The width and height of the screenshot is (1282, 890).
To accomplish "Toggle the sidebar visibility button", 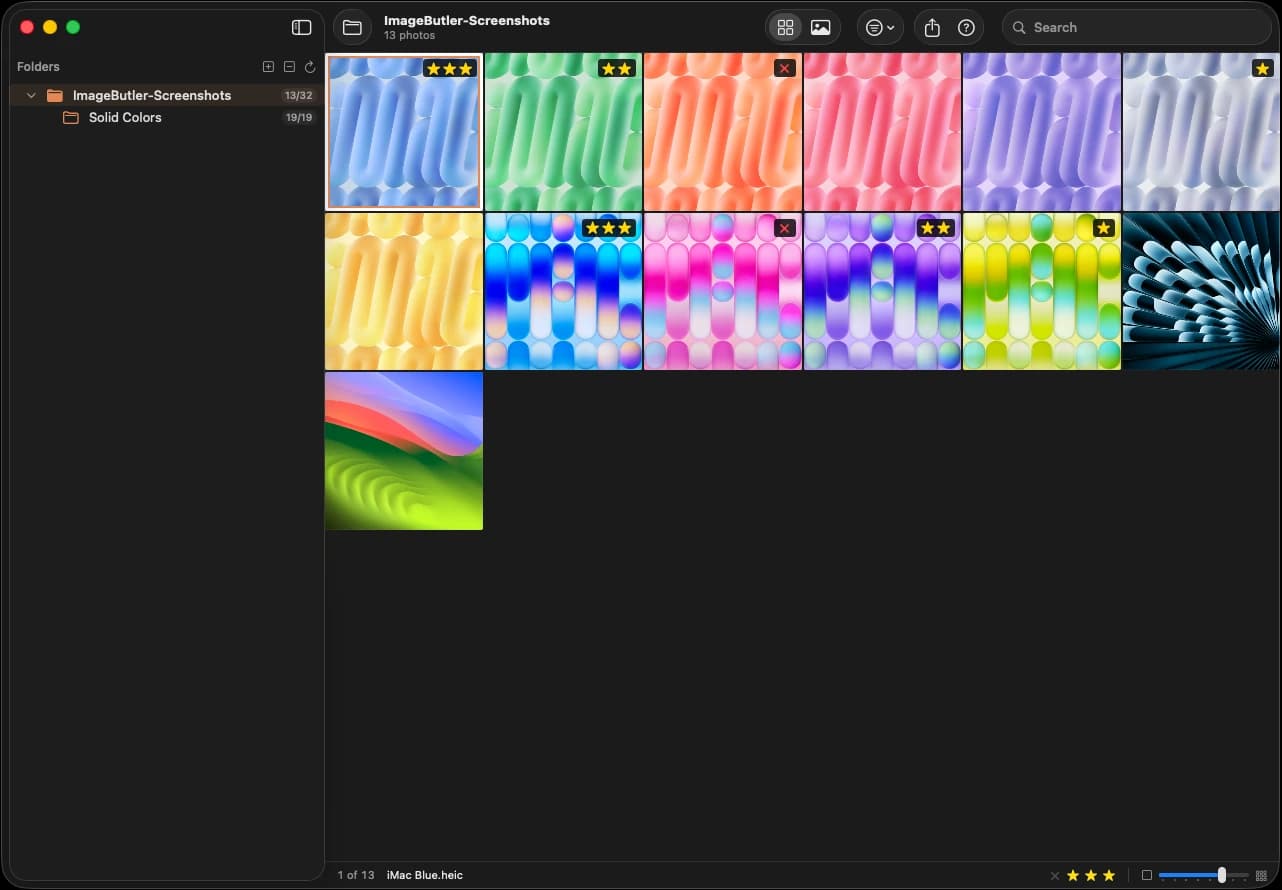I will pyautogui.click(x=301, y=28).
